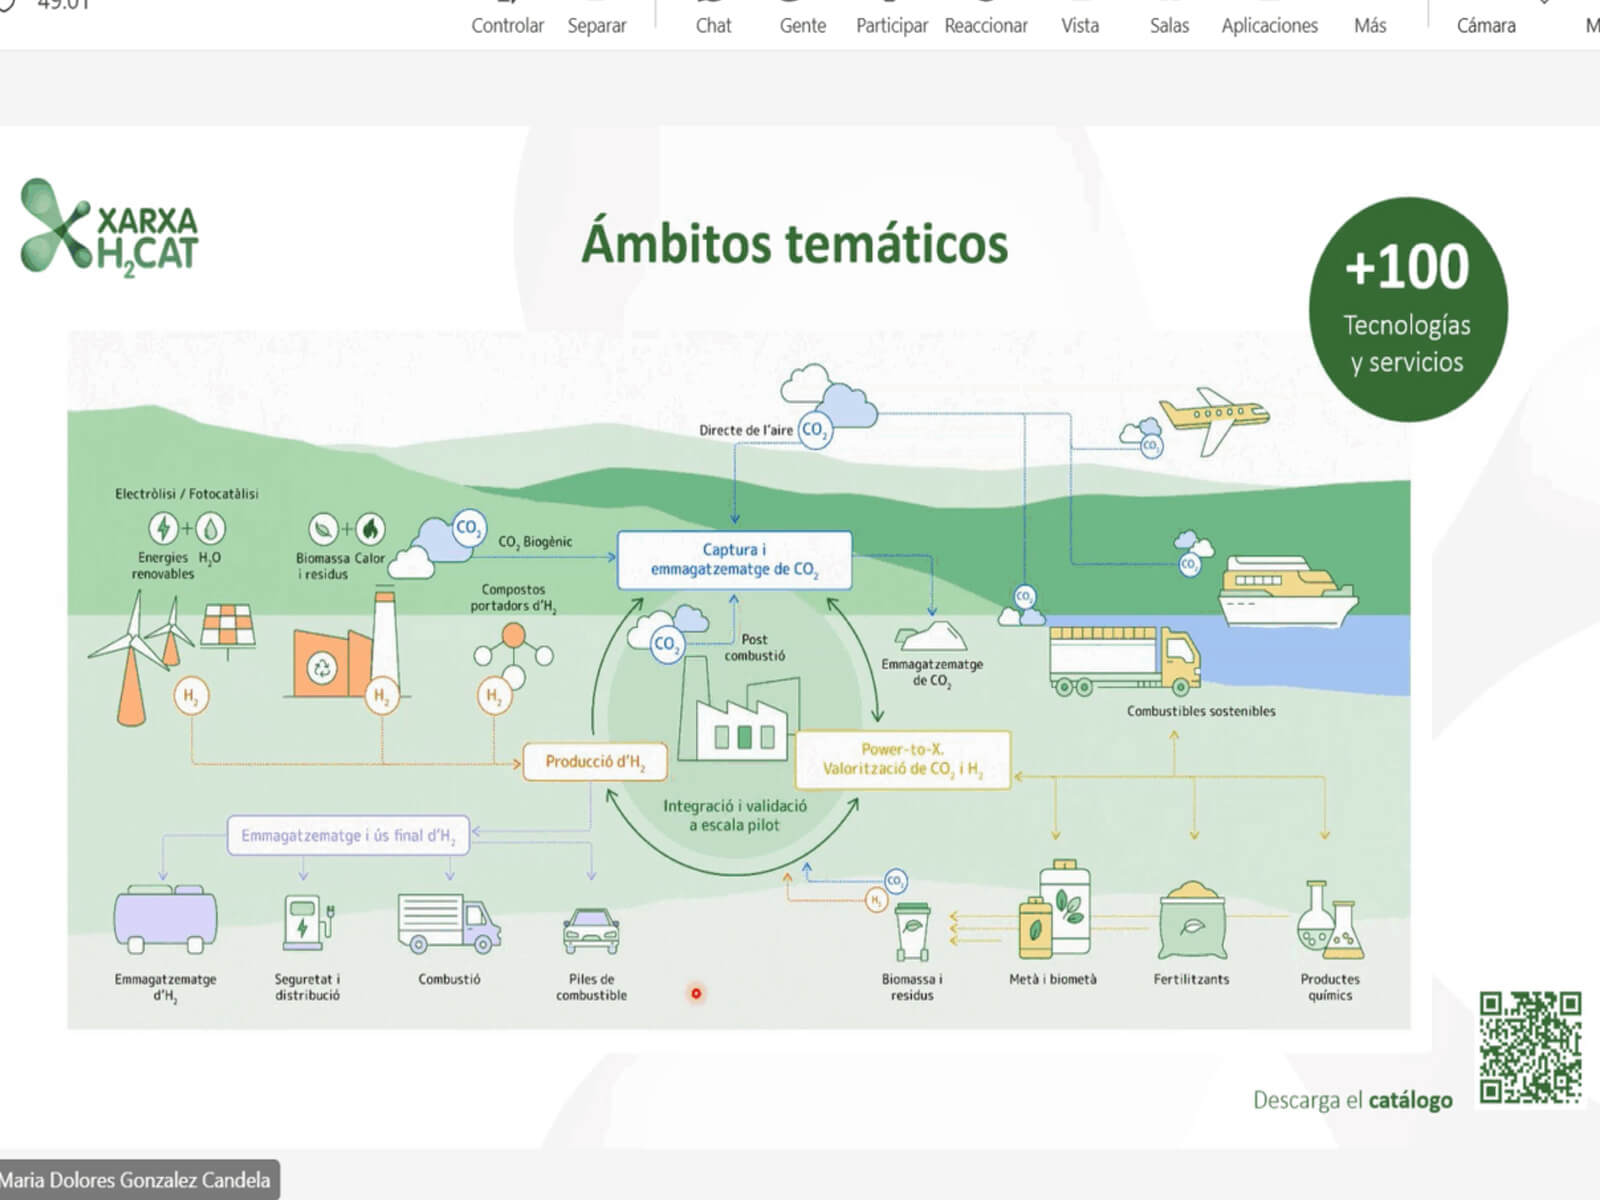Toggle the Cámara on or off
The width and height of the screenshot is (1600, 1200).
click(1485, 25)
